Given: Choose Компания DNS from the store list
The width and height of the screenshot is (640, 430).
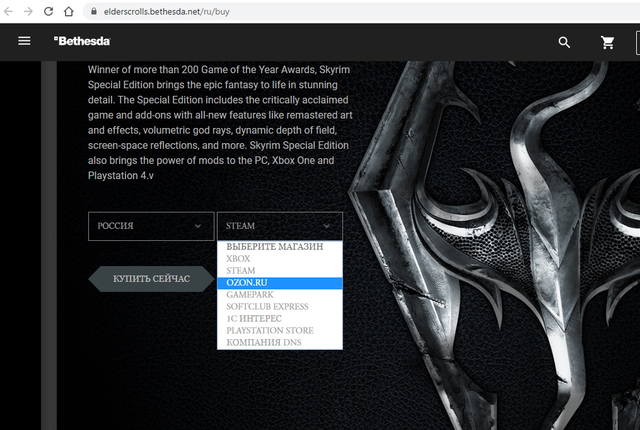Looking at the screenshot, I should click(280, 342).
